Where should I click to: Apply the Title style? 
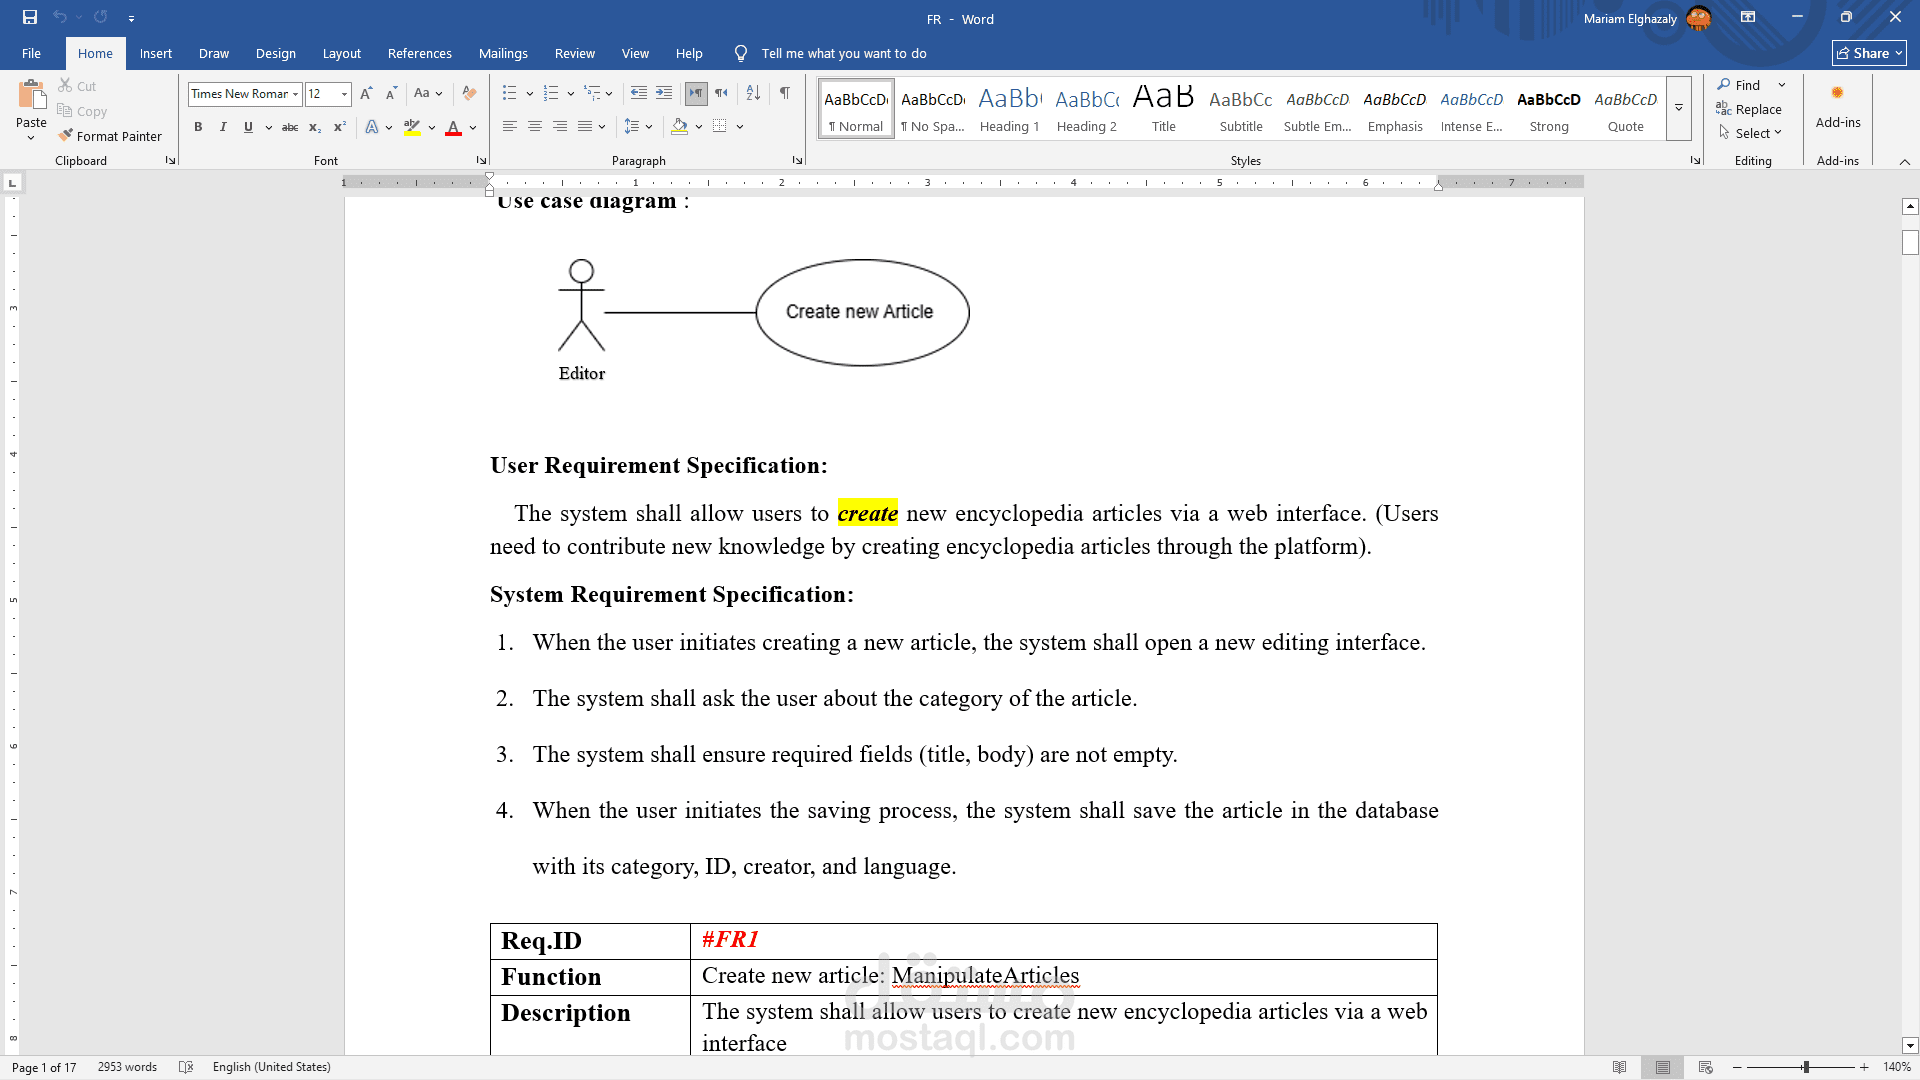click(1163, 108)
